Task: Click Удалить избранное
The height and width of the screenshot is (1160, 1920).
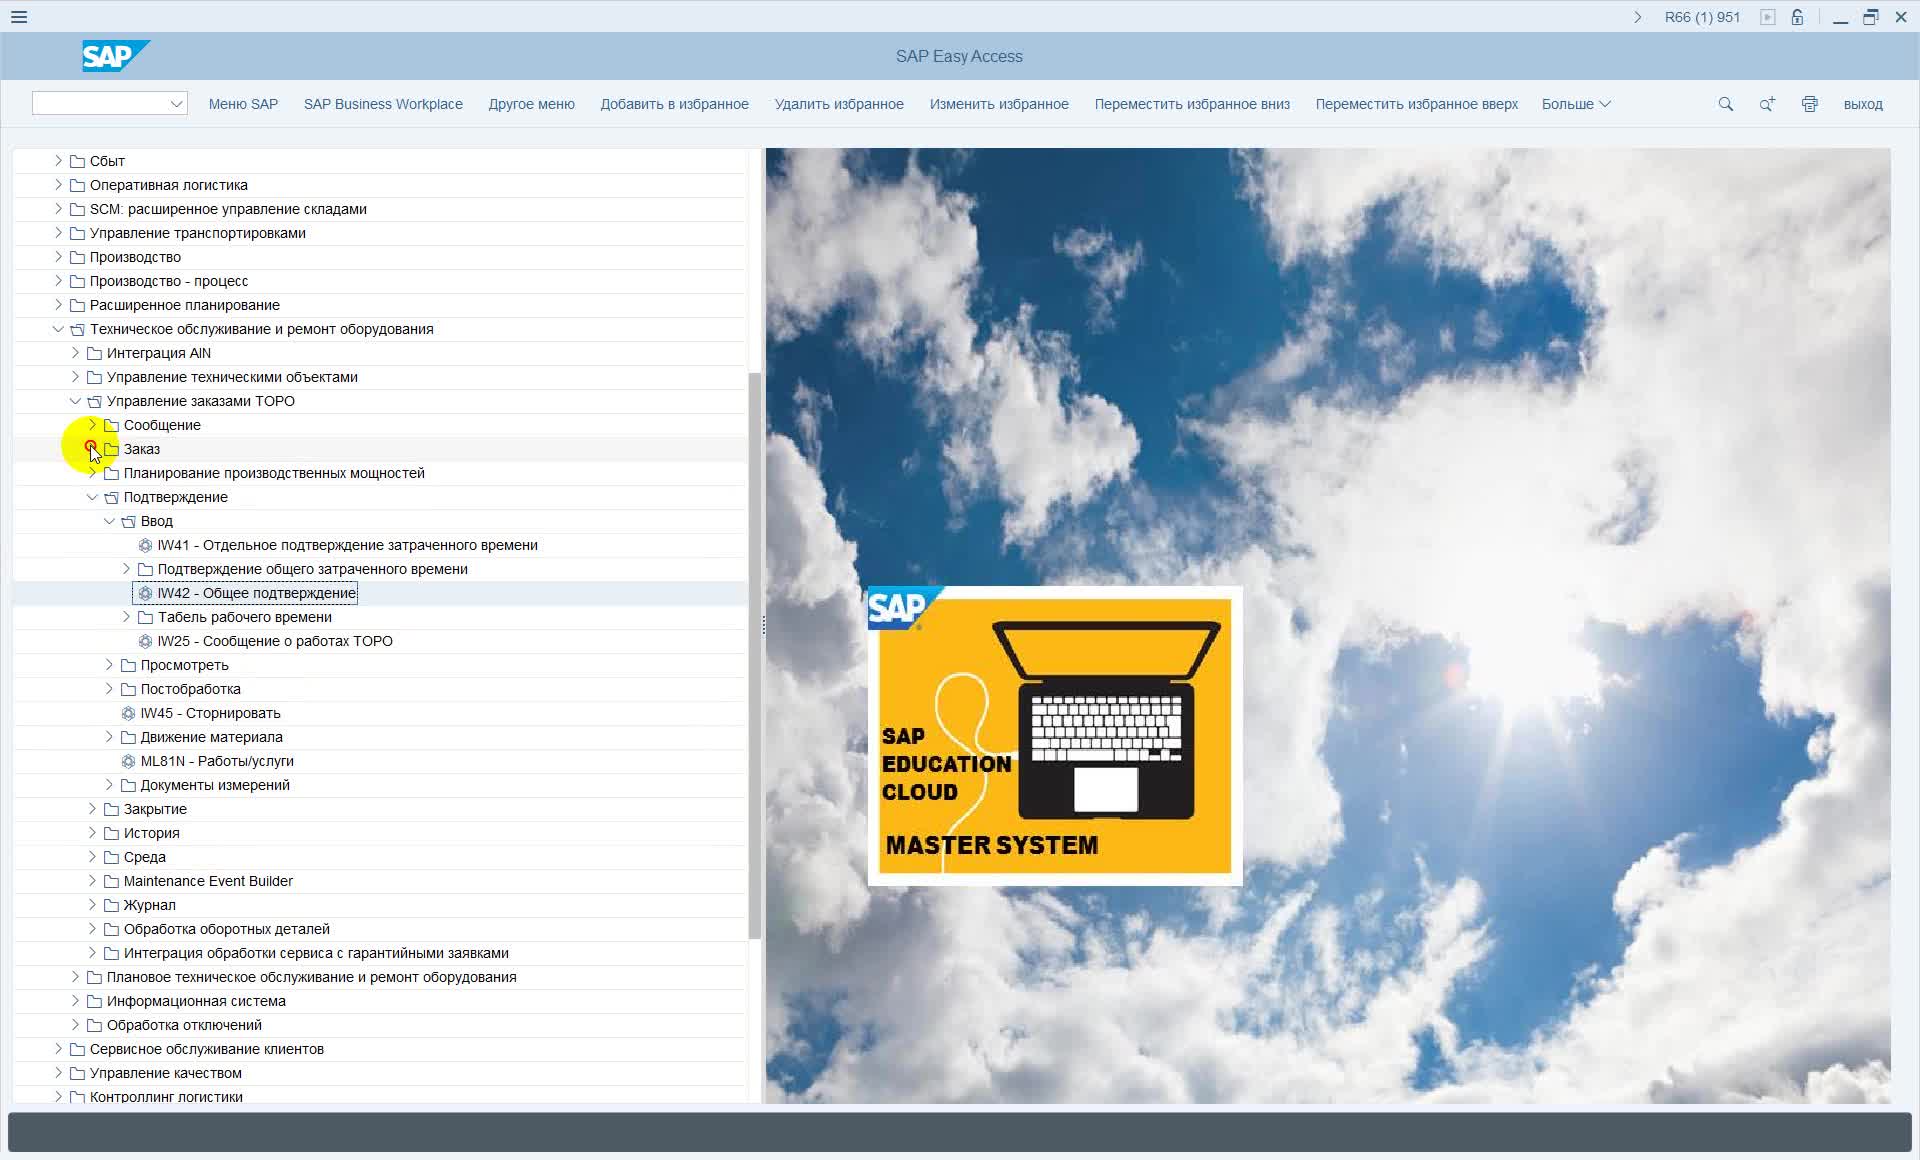Action: (x=839, y=104)
